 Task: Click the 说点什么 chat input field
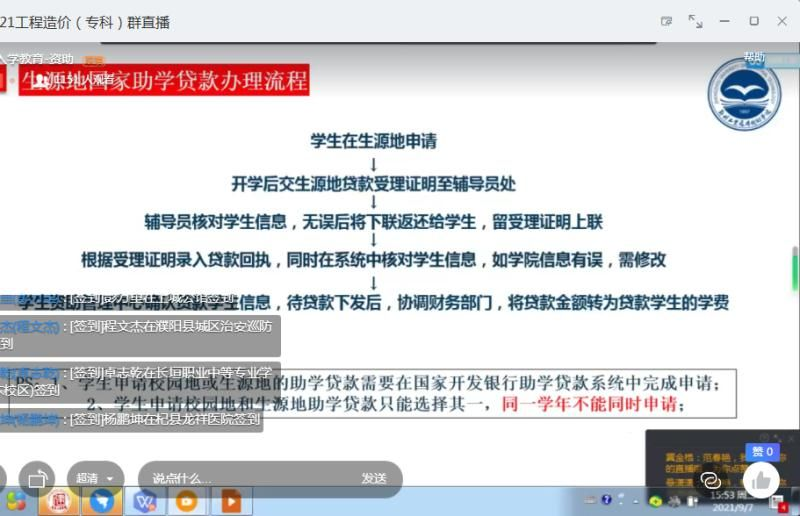click(x=240, y=478)
